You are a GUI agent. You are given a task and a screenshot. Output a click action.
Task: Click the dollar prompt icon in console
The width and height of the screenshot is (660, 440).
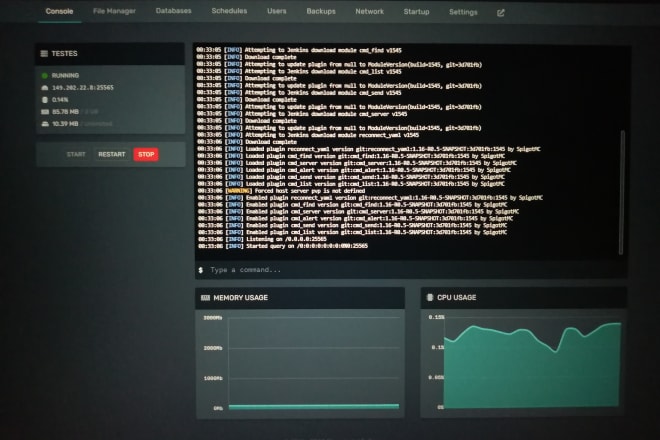201,270
